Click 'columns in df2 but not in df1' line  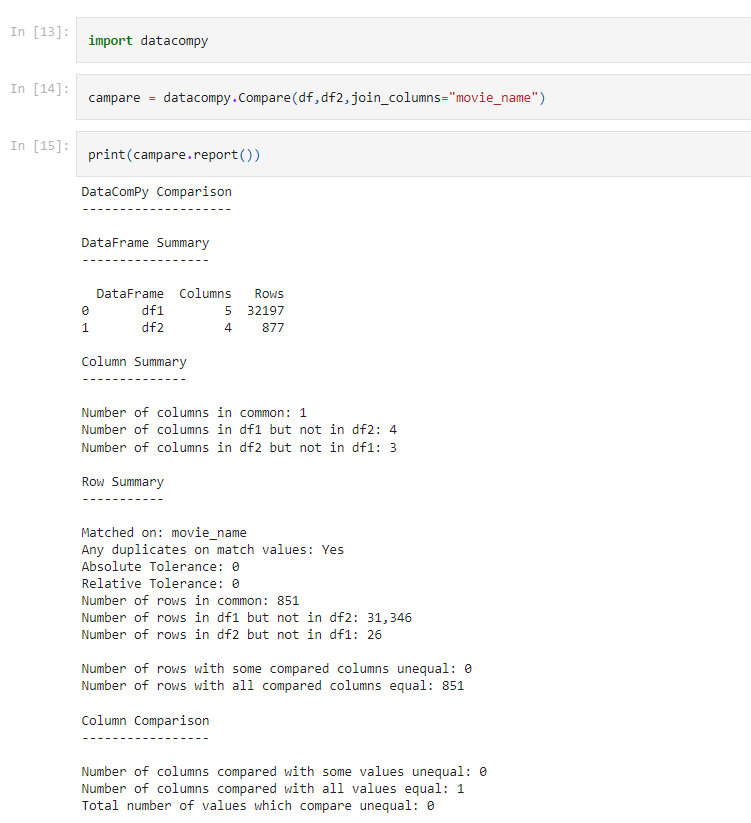point(239,448)
